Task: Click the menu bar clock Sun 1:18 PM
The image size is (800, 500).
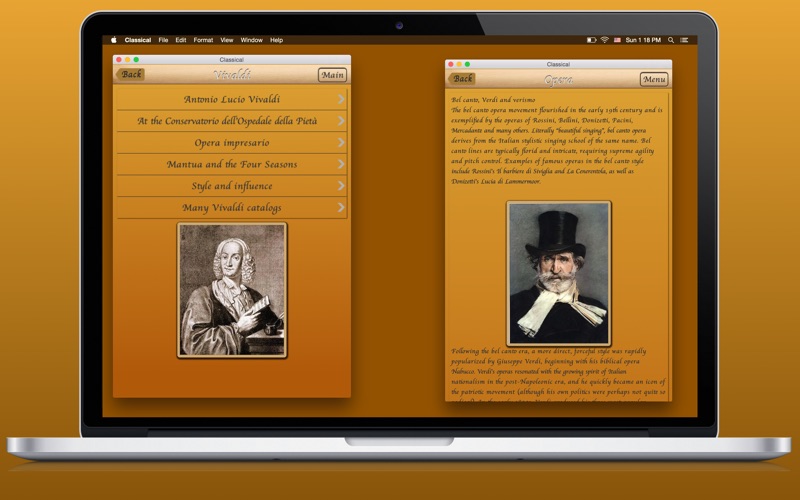Action: click(x=643, y=40)
